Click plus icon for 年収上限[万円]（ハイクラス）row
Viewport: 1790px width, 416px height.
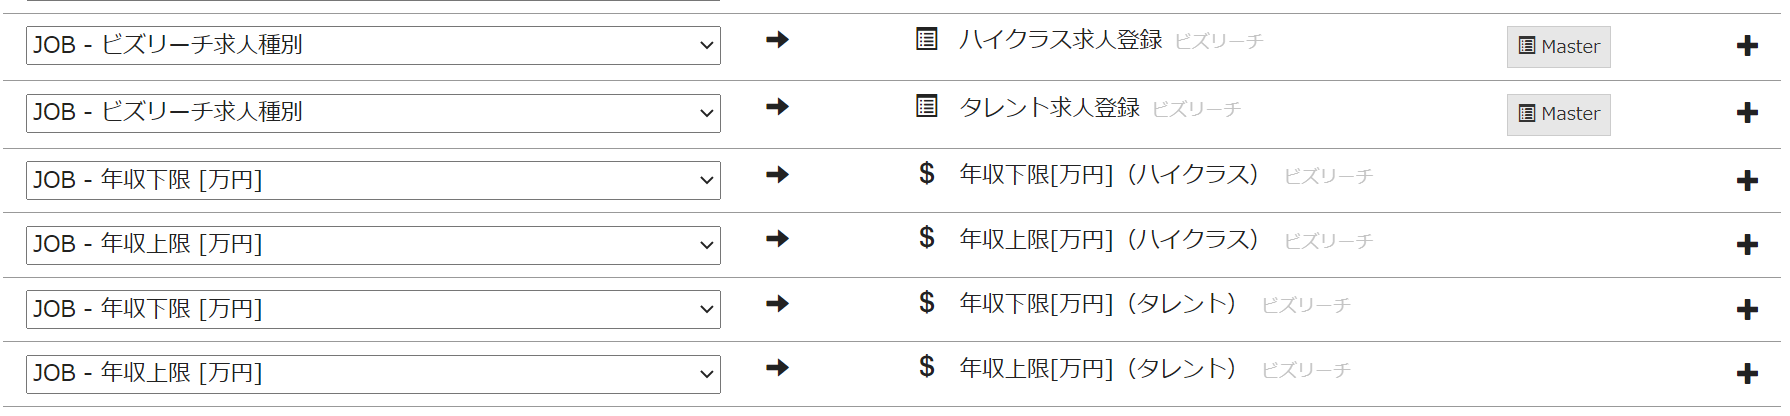(1747, 245)
